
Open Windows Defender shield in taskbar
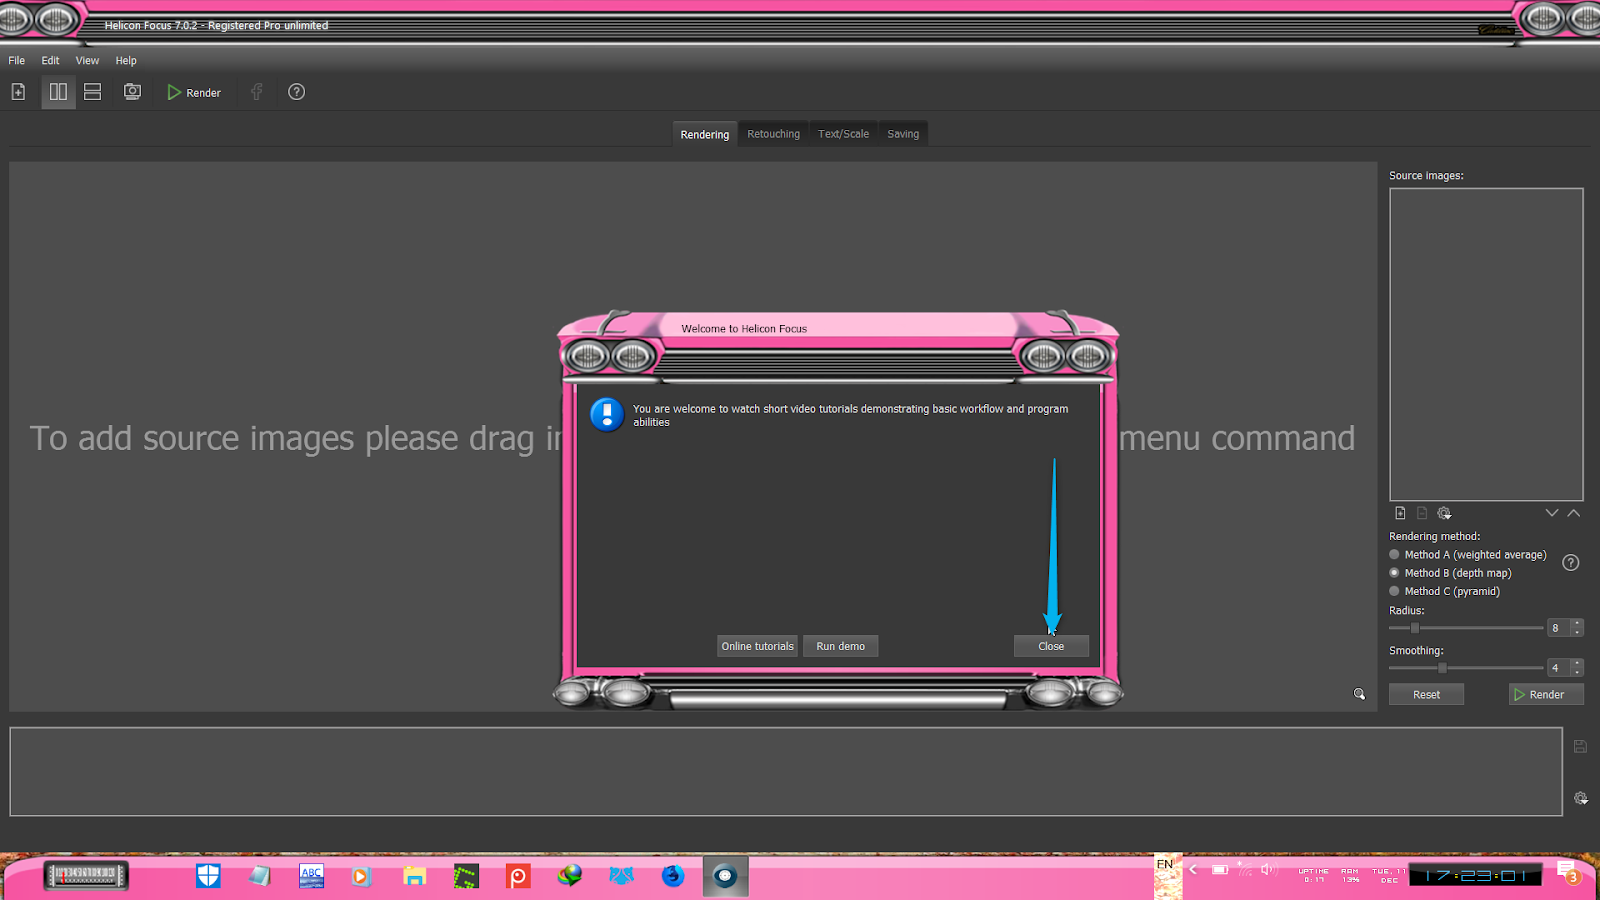click(208, 876)
